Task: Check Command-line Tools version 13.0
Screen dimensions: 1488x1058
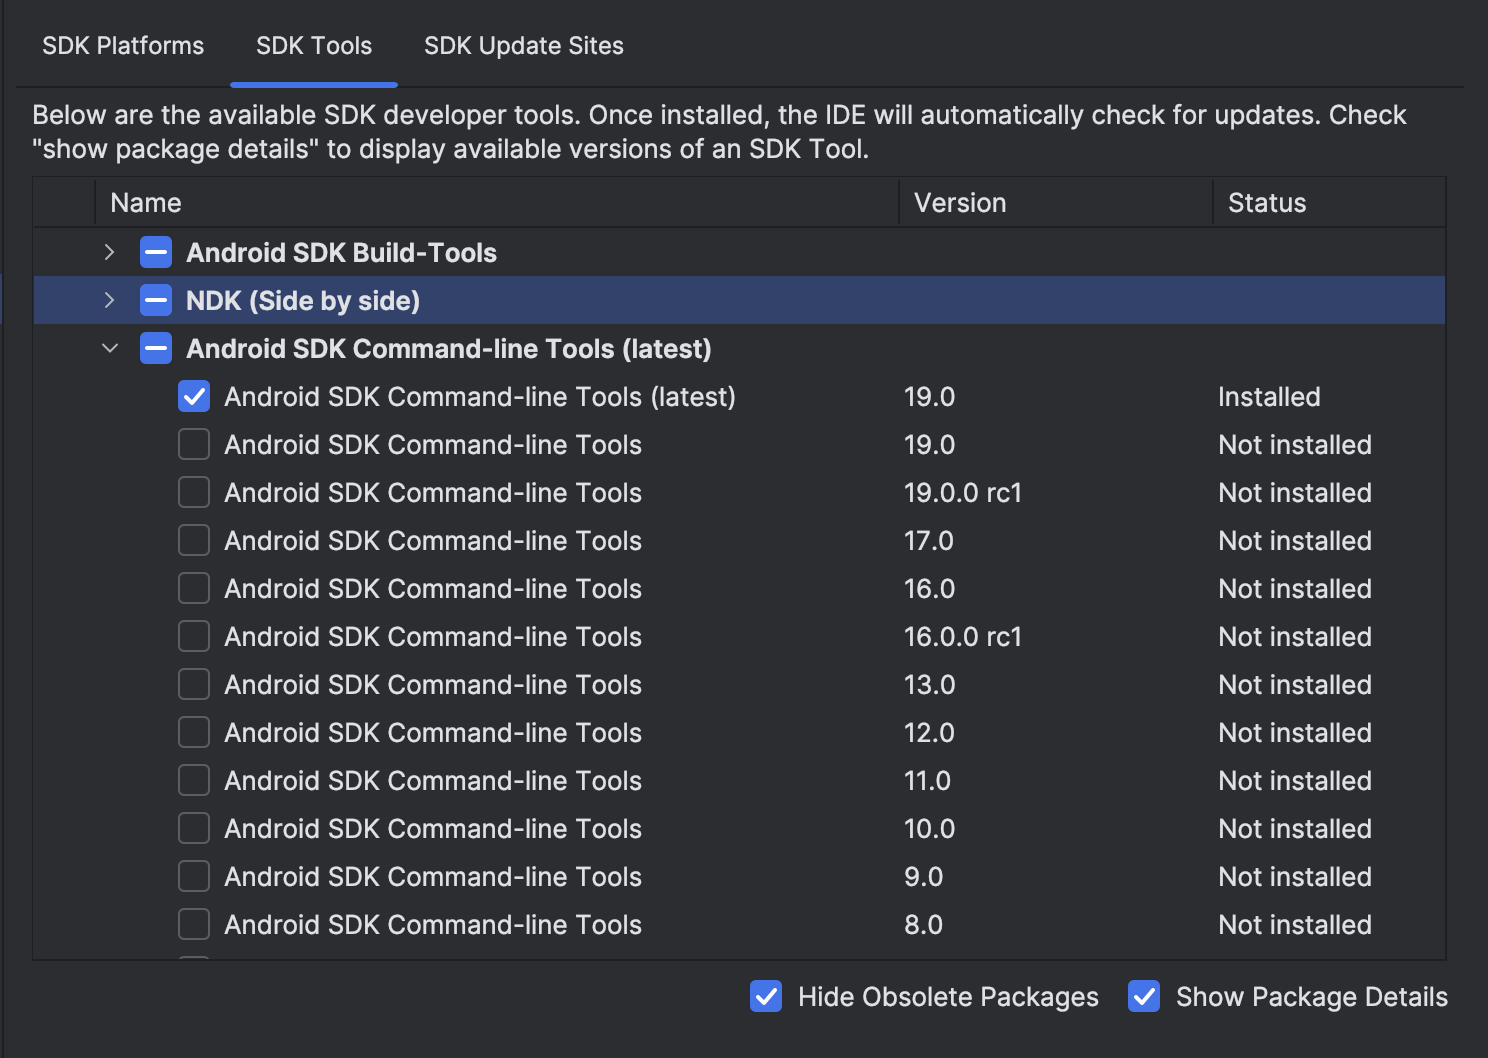Action: 194,684
